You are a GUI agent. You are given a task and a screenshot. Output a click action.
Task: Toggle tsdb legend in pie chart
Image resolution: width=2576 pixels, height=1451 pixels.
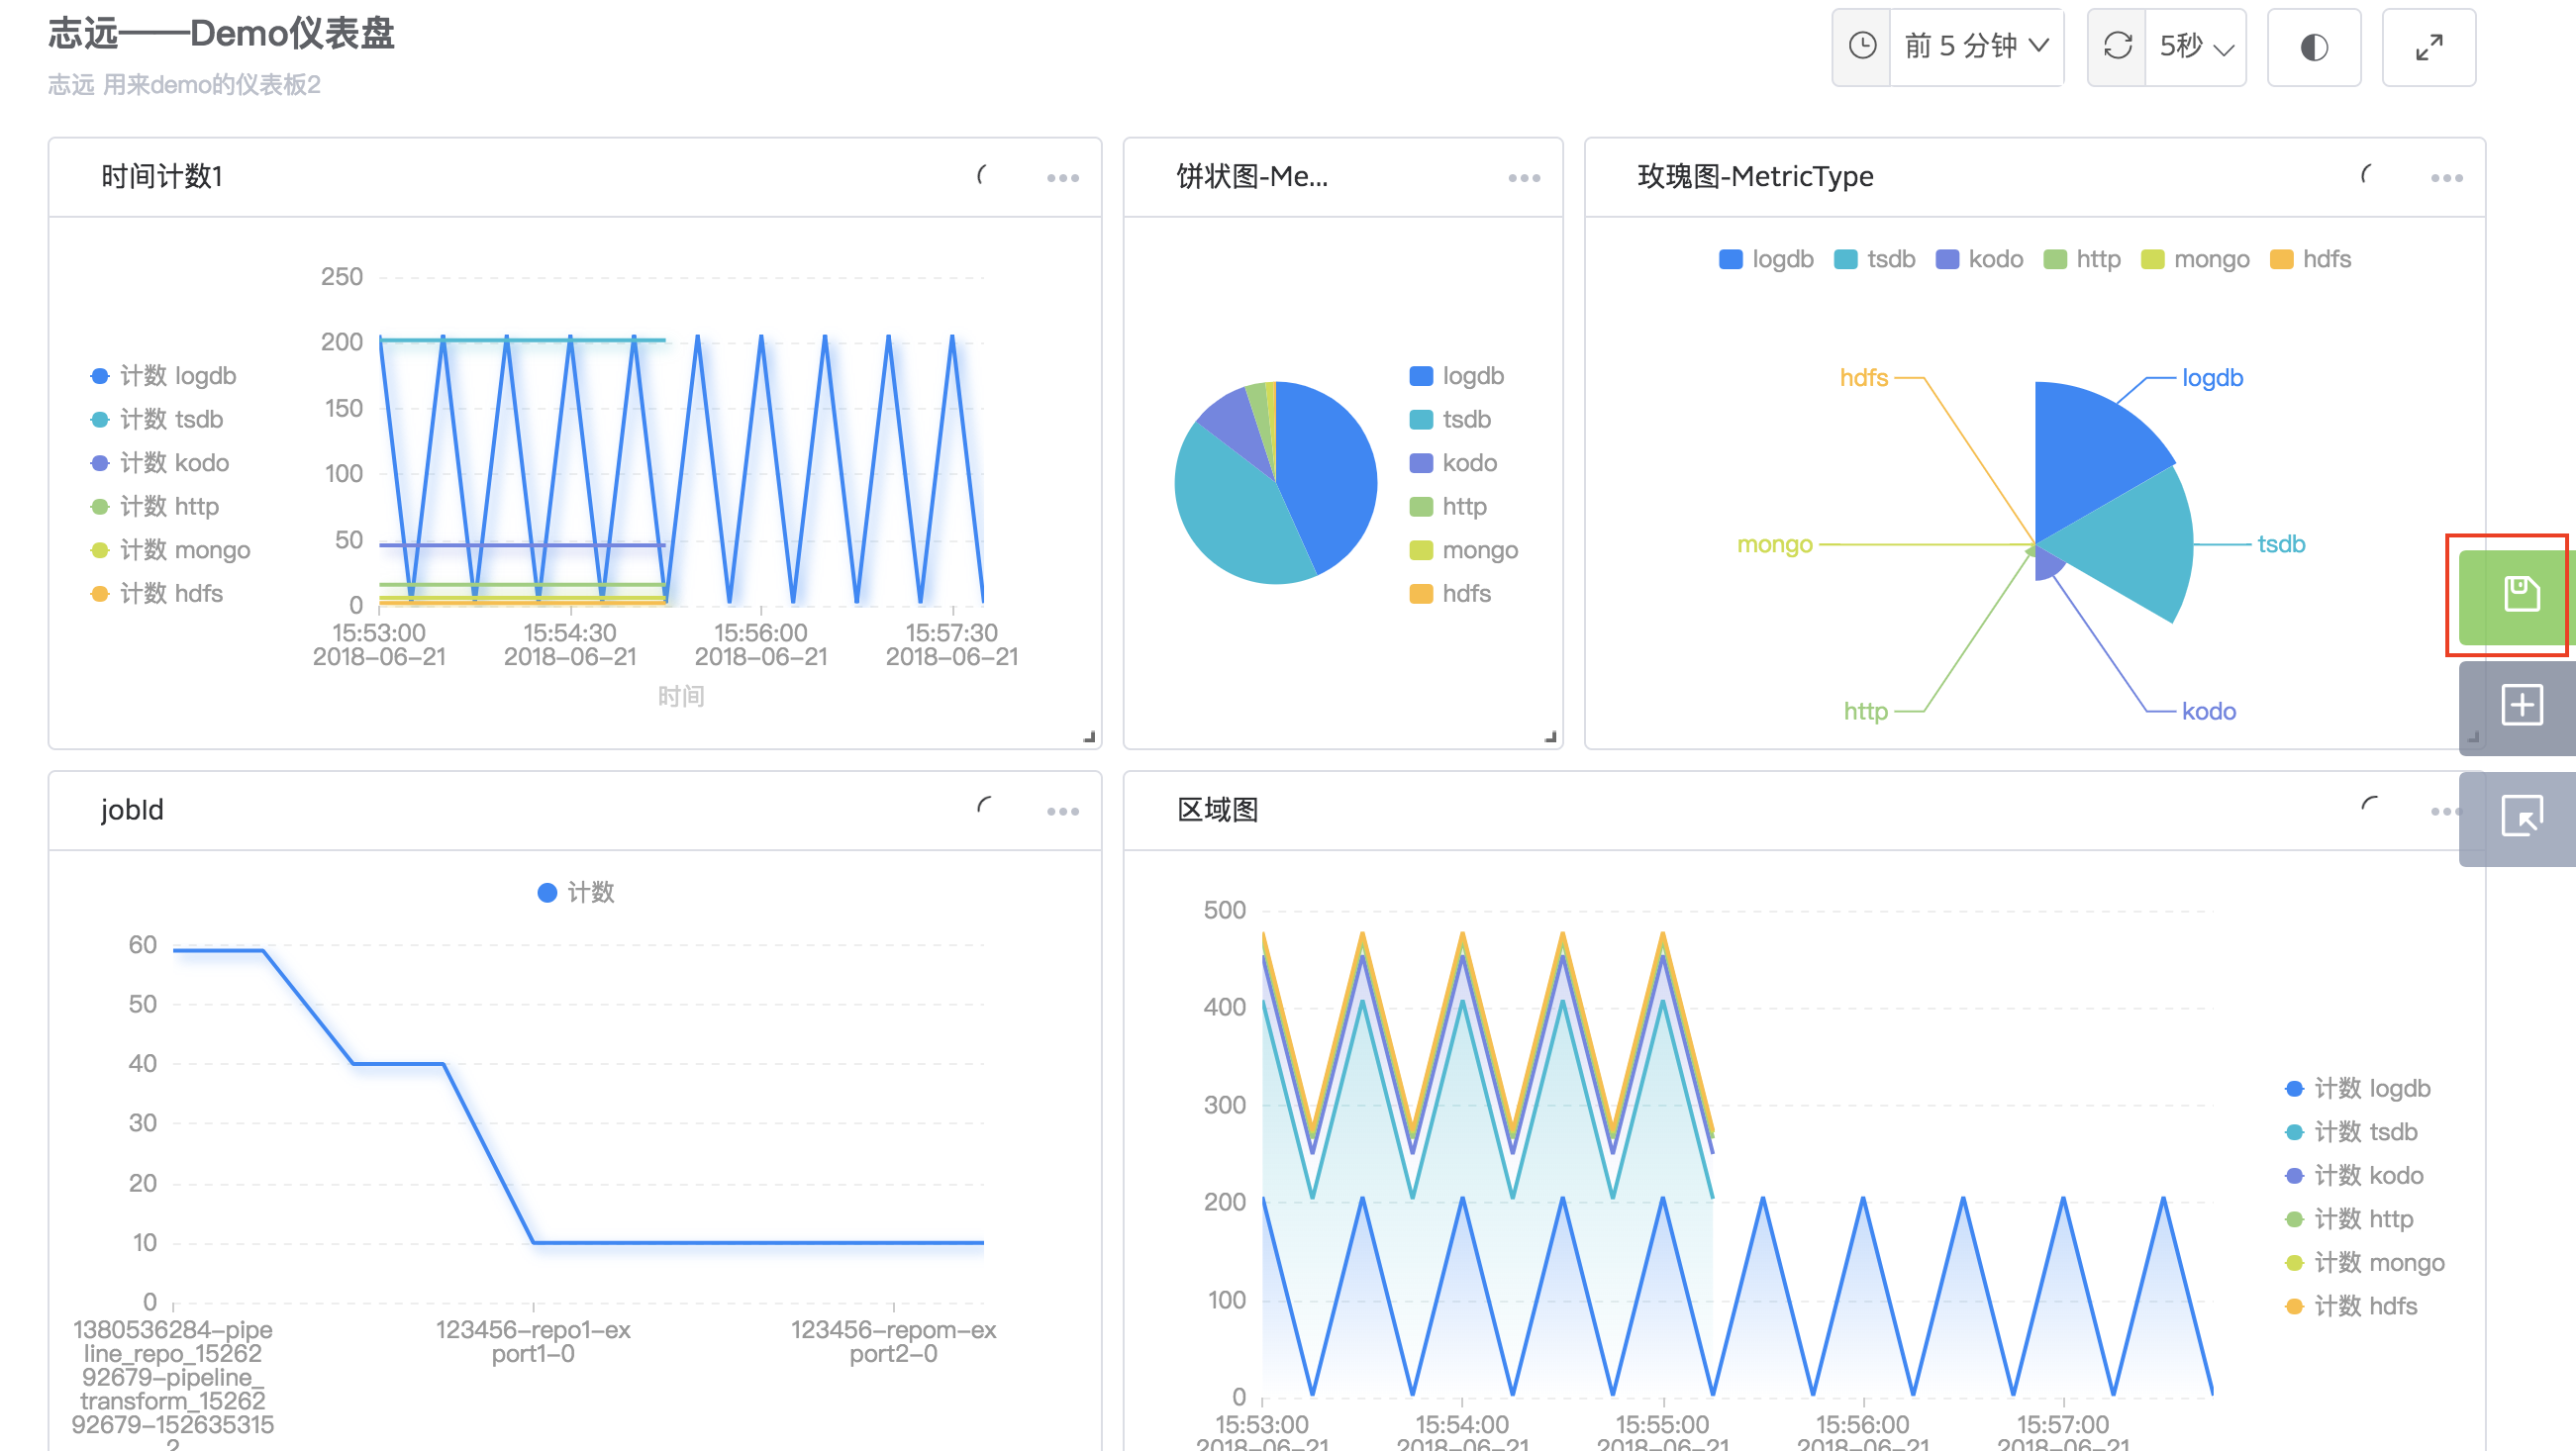pos(1450,419)
